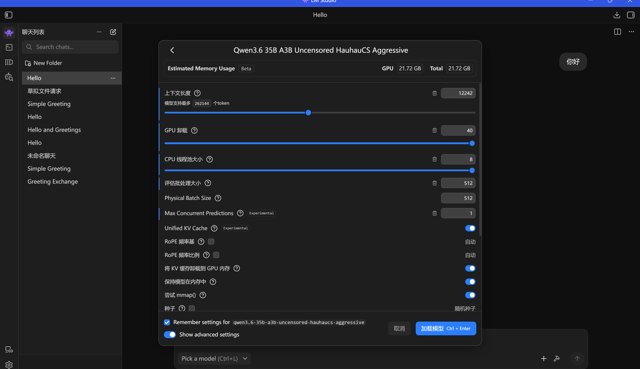The width and height of the screenshot is (640, 369).
Task: Go back with the dialog's left arrow
Action: [172, 50]
